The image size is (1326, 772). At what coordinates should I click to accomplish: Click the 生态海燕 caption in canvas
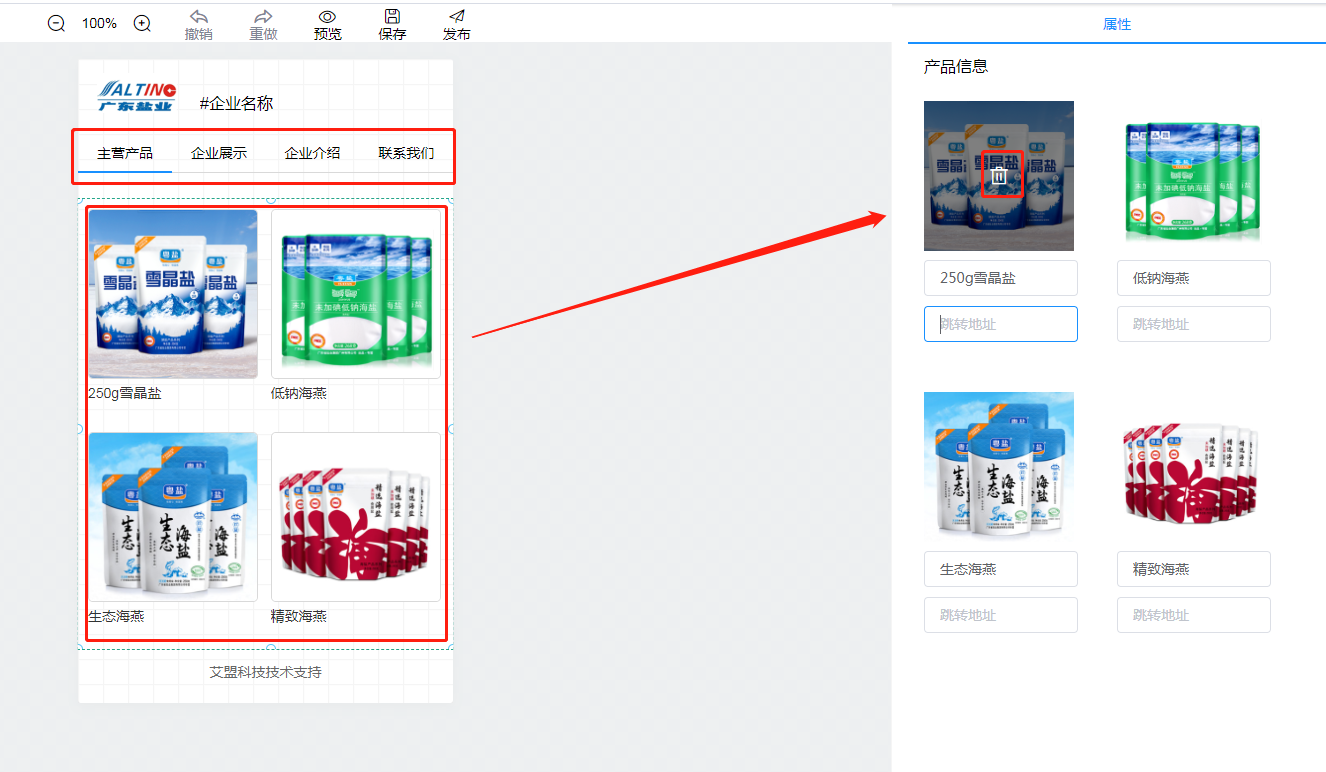tap(116, 616)
